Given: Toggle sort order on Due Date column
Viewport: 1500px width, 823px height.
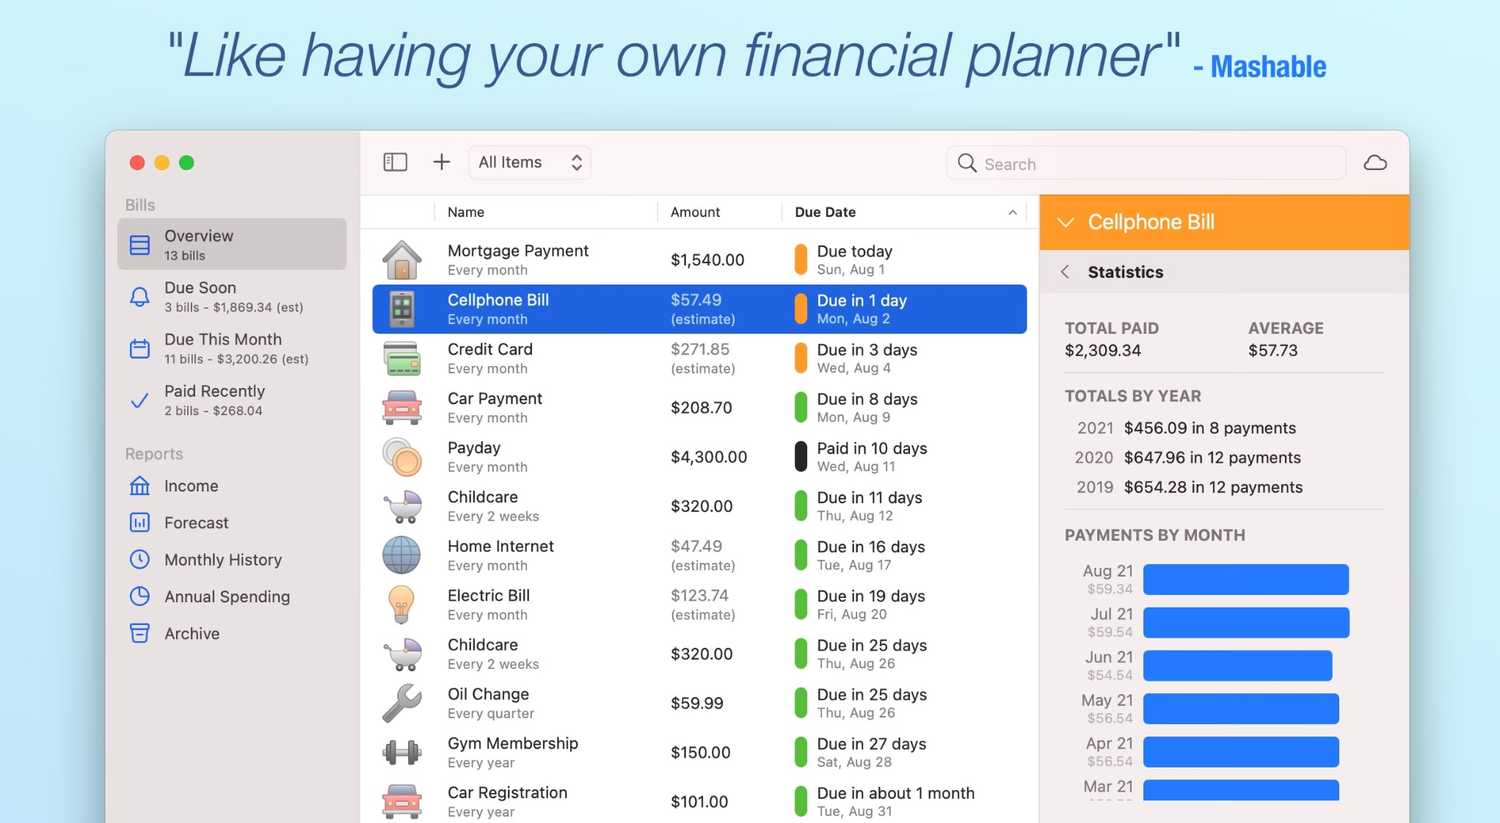Looking at the screenshot, I should [904, 212].
